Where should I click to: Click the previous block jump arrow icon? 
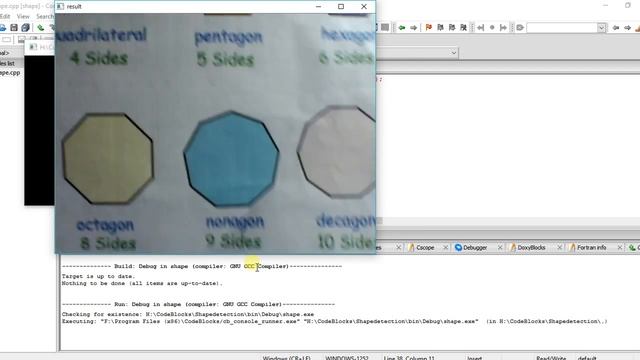click(x=480, y=27)
